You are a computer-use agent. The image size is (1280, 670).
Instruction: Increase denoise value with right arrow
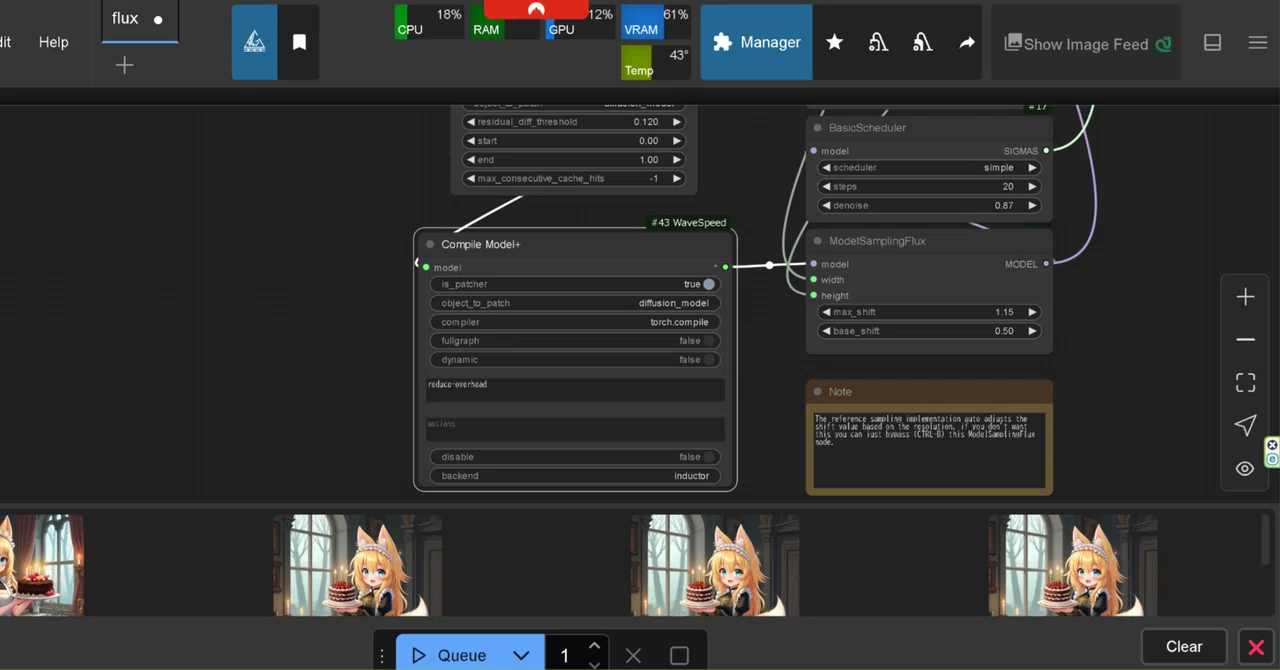1032,206
